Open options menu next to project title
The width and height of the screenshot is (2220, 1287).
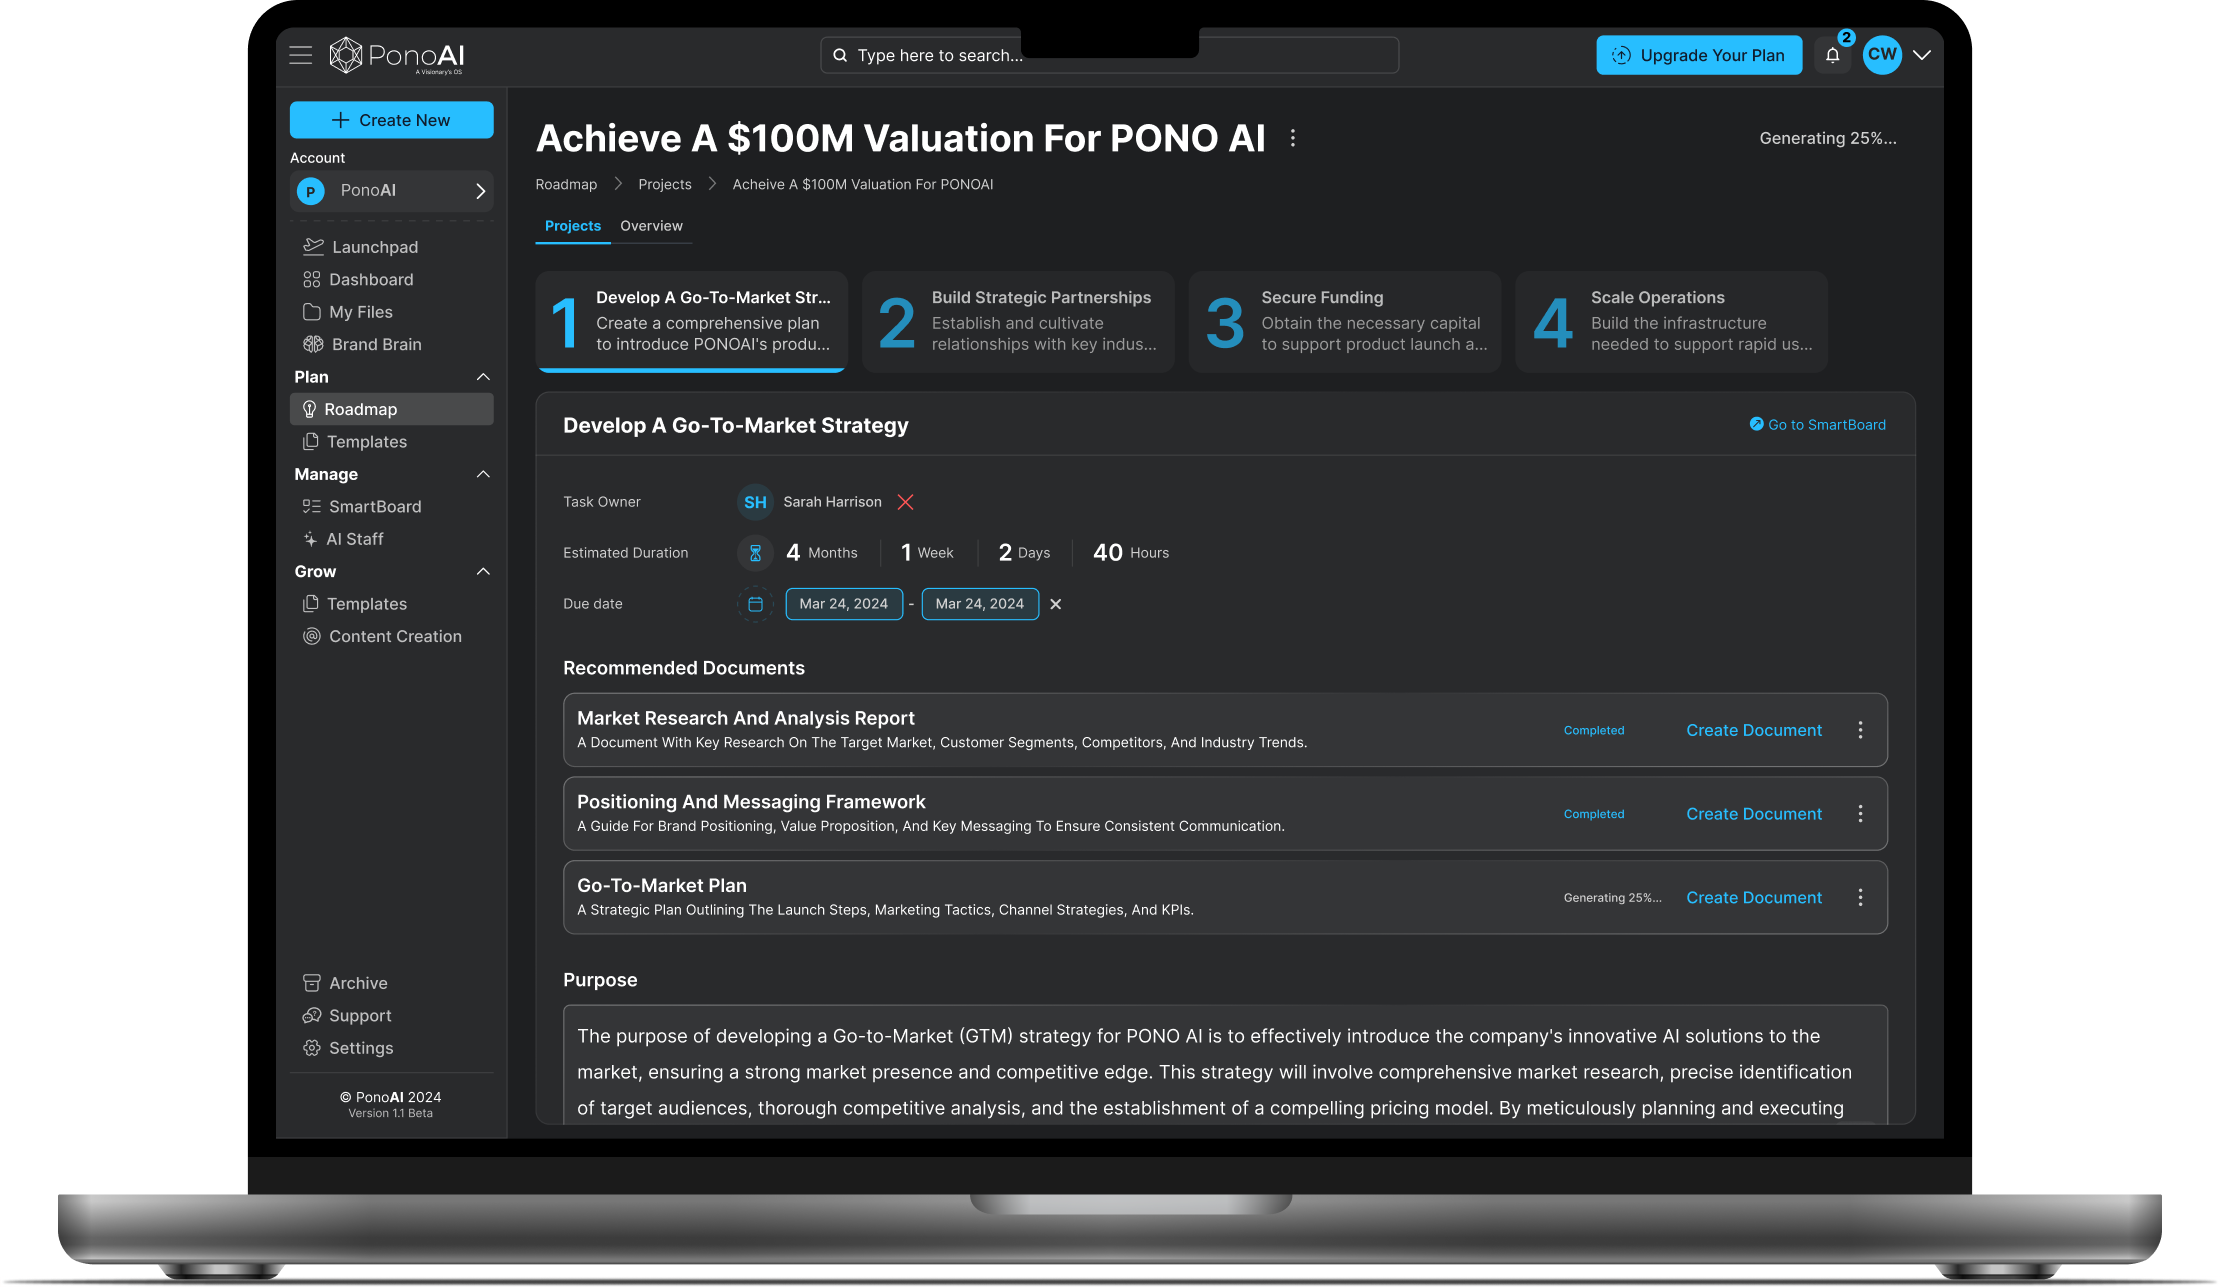[x=1292, y=138]
